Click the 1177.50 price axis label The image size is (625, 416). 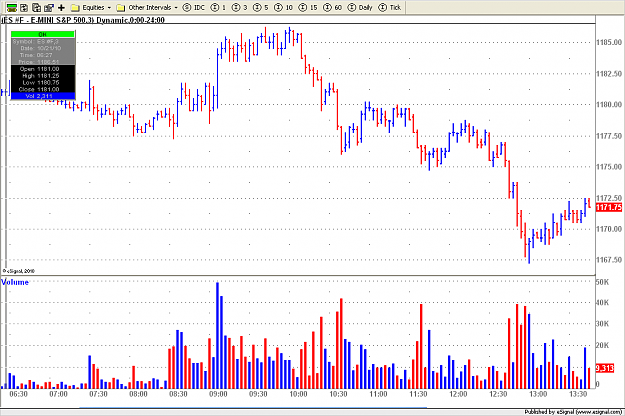click(609, 136)
